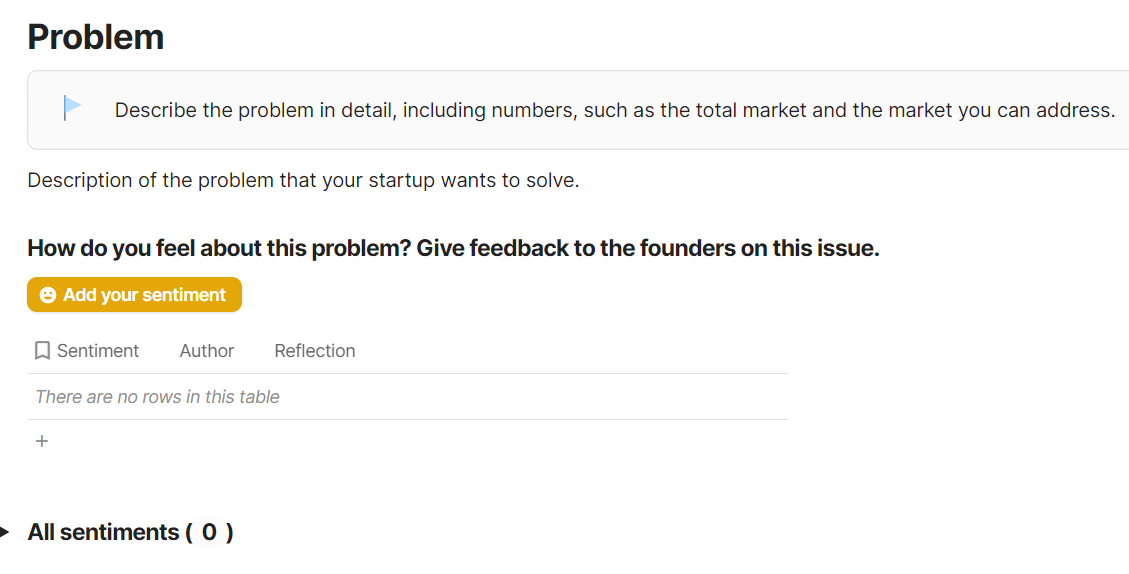Screen dimensions: 1129x574
Task: Select the 'How do you feel' question heading
Action: coord(453,248)
